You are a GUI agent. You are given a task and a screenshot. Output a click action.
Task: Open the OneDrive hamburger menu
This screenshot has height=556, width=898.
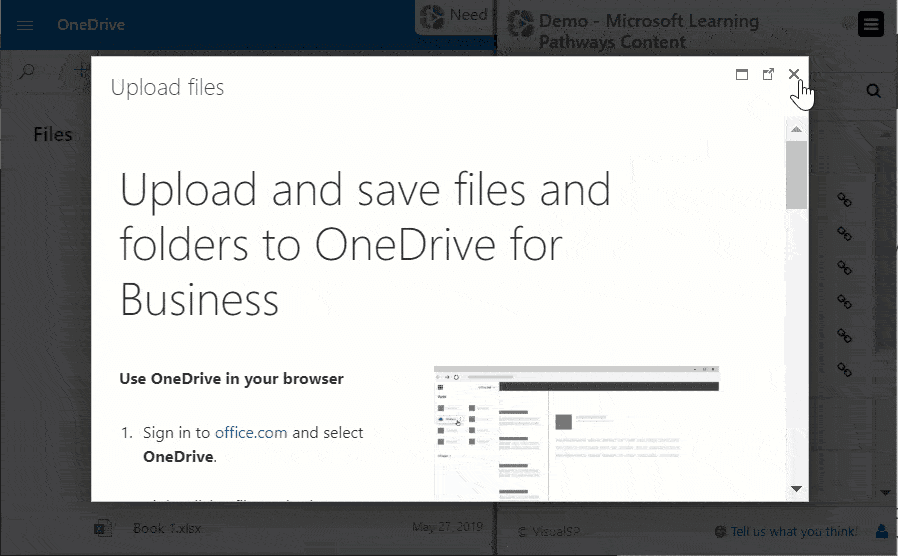(x=25, y=25)
